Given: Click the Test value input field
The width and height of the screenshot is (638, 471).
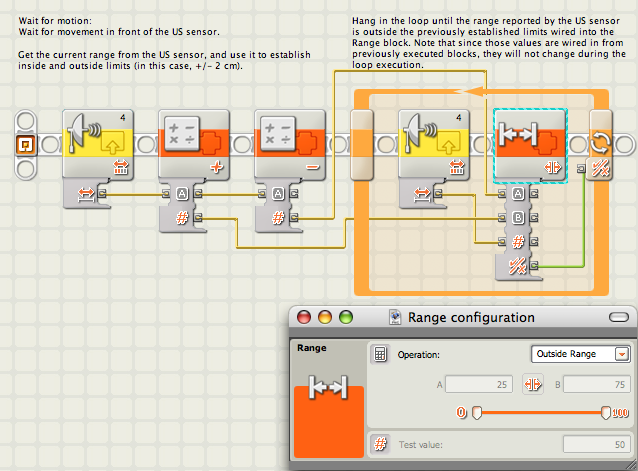Looking at the screenshot, I should coord(596,444).
